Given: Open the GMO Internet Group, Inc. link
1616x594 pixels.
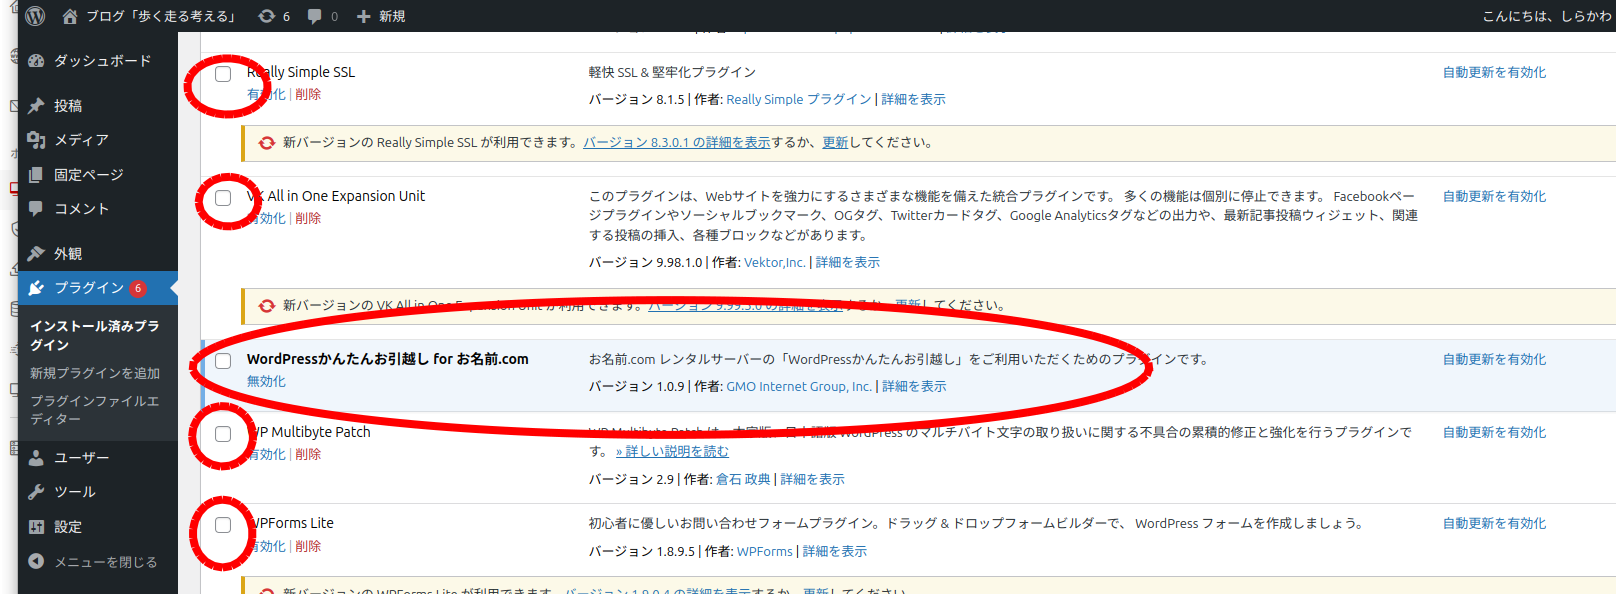Looking at the screenshot, I should 799,386.
